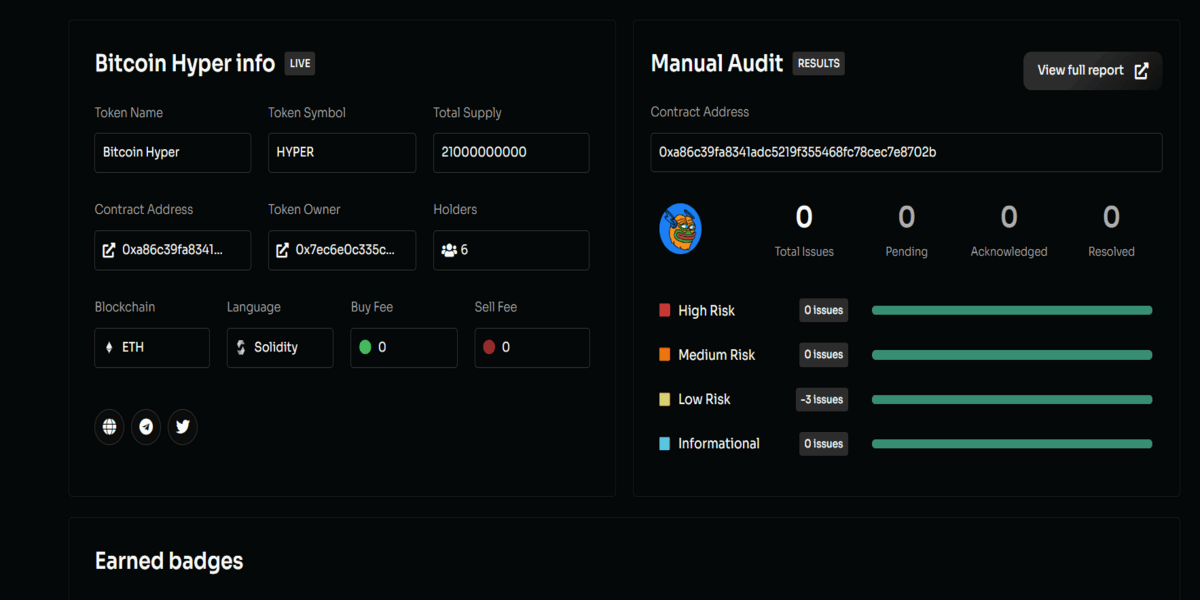Click Informational 0 Issues badge

[823, 443]
